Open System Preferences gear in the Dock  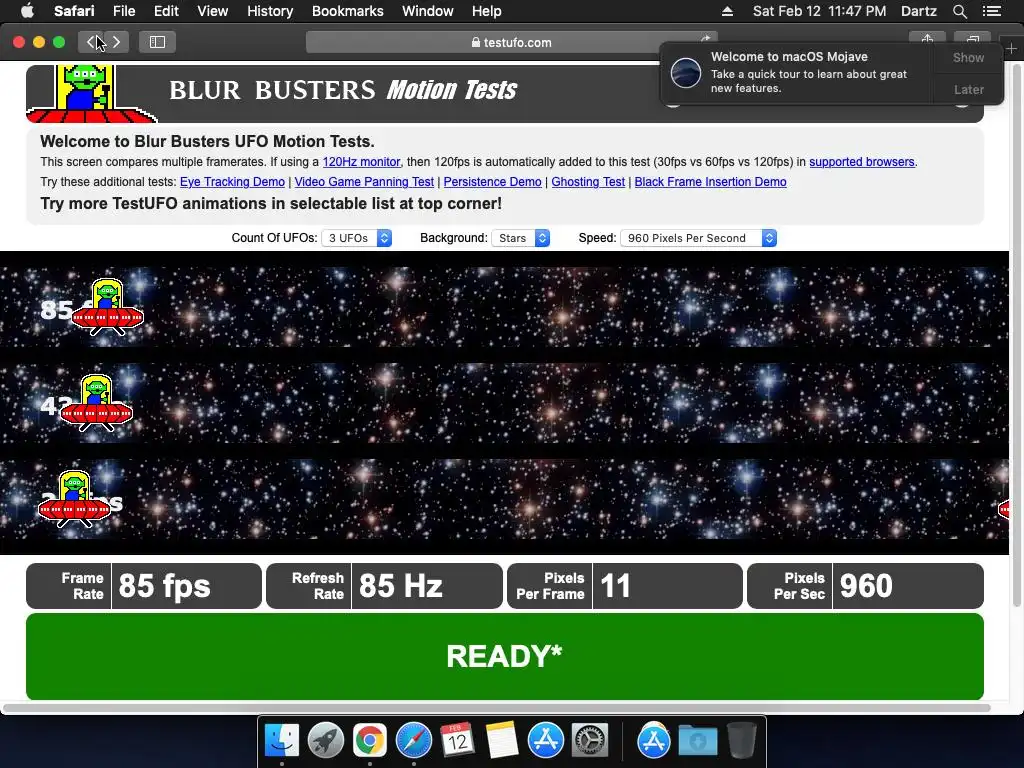coord(590,741)
